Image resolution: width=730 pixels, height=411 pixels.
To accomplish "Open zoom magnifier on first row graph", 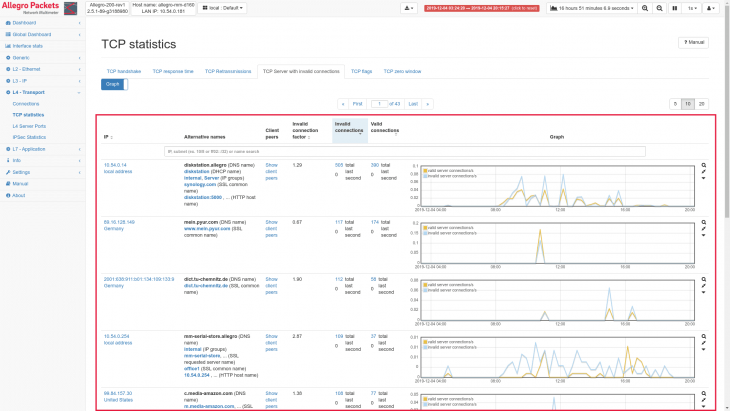I will [703, 165].
